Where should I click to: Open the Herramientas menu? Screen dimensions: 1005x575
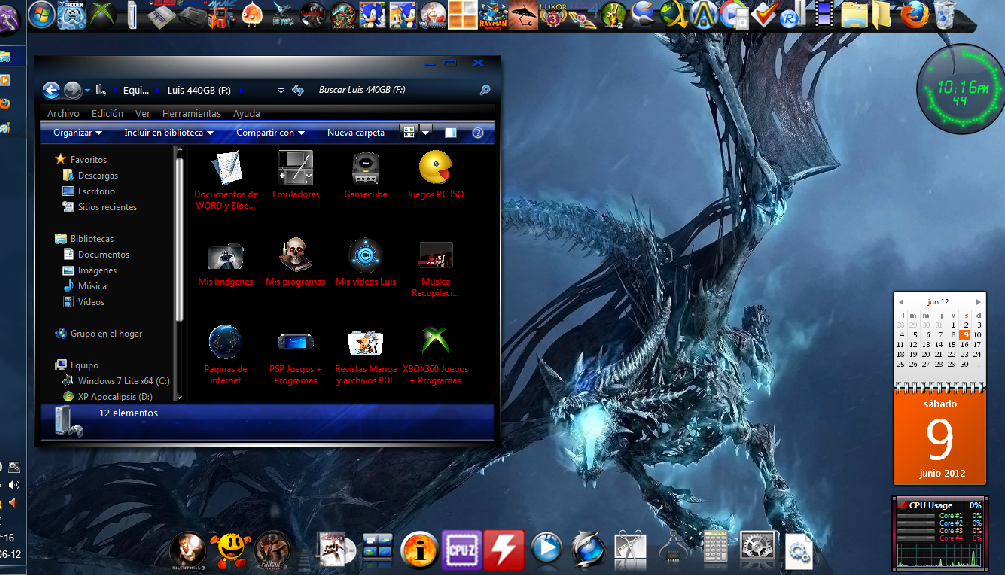click(x=191, y=113)
